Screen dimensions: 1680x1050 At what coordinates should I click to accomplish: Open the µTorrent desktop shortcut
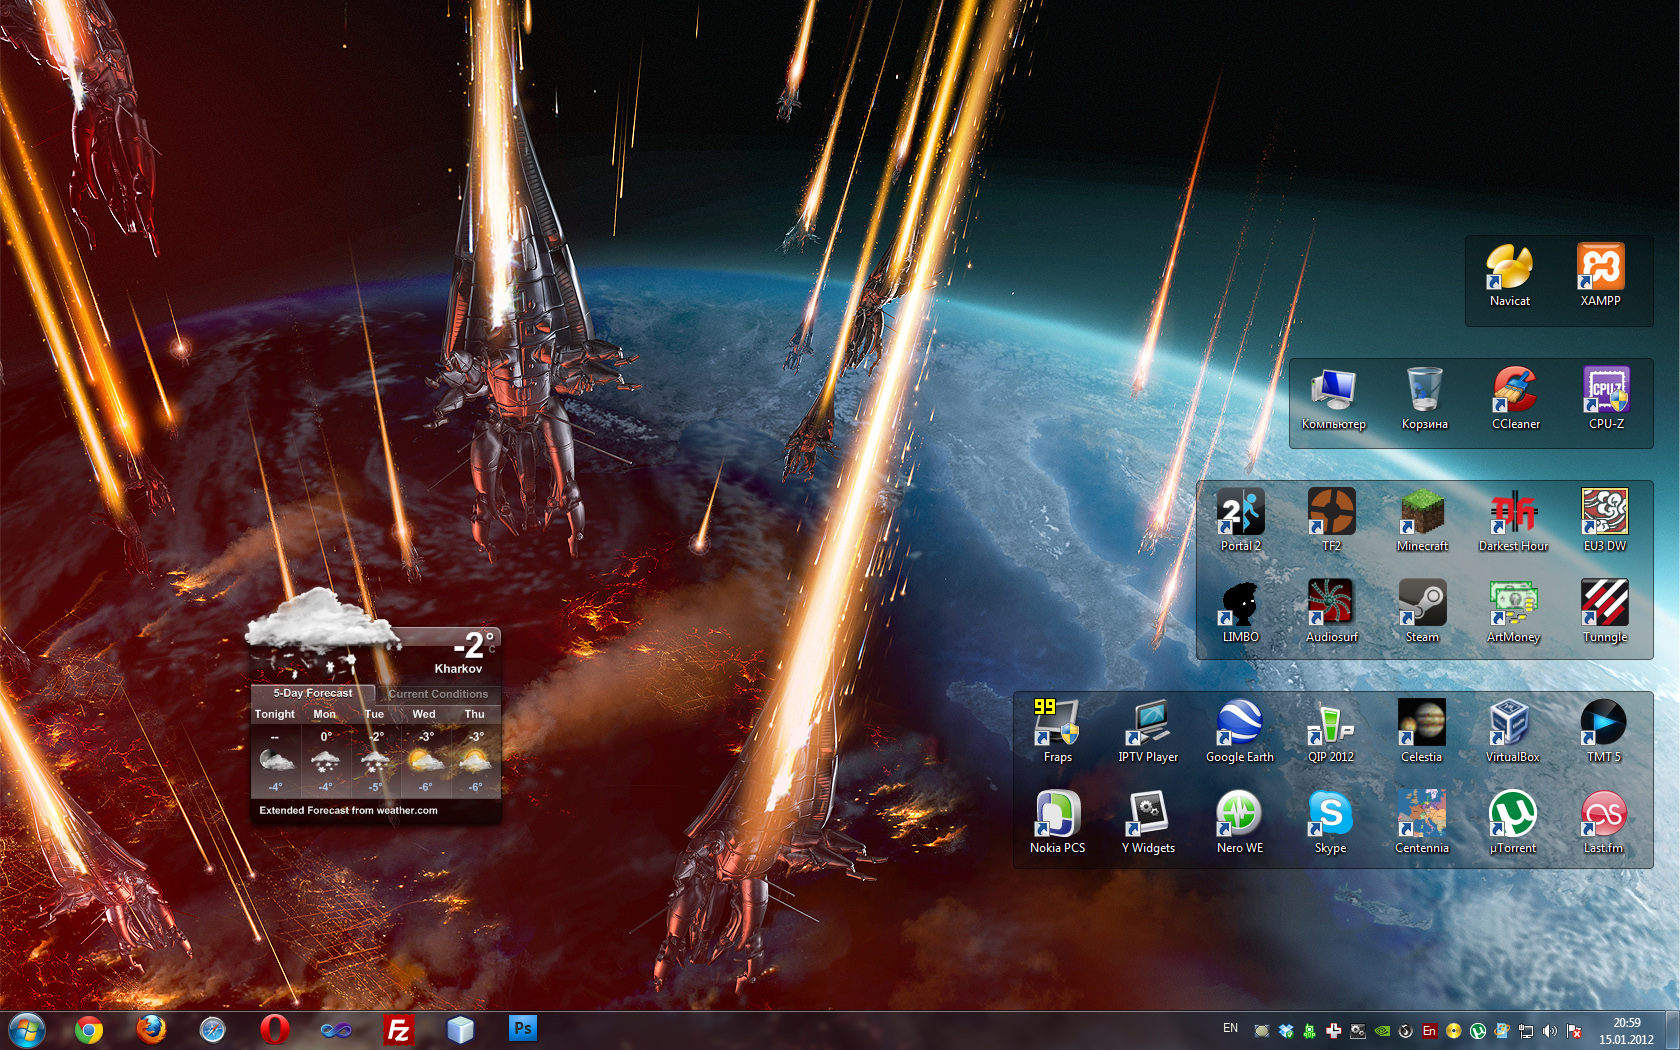pos(1512,822)
